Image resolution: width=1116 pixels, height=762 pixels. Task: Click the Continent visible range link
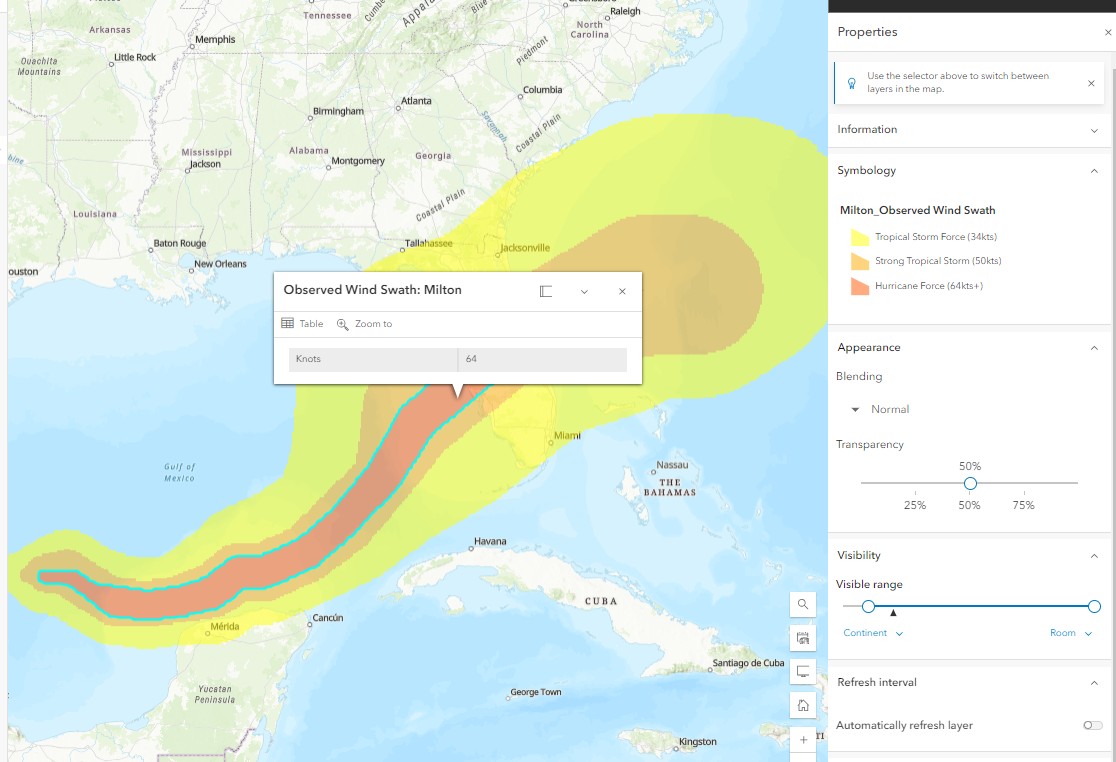point(864,632)
